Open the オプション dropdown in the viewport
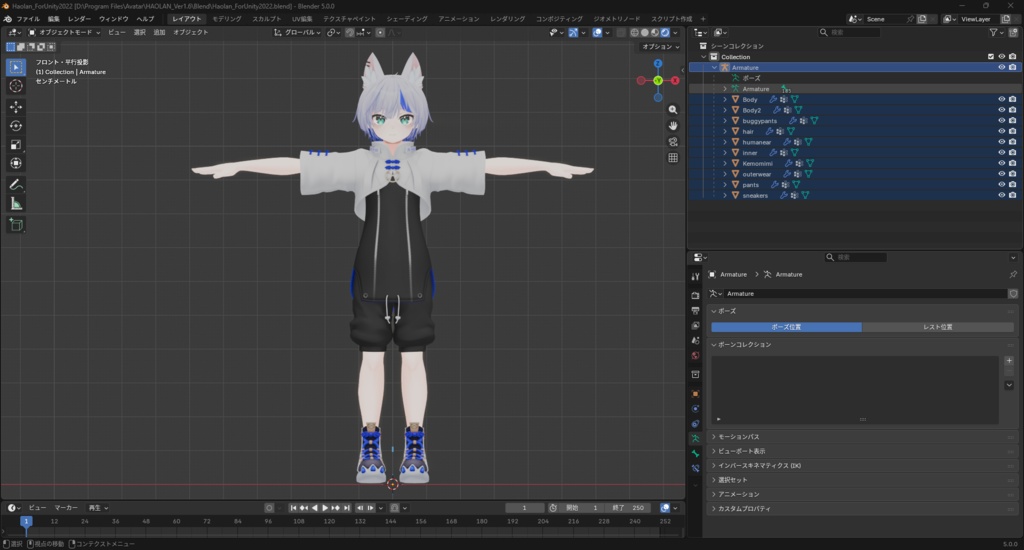The image size is (1024, 550). click(660, 46)
